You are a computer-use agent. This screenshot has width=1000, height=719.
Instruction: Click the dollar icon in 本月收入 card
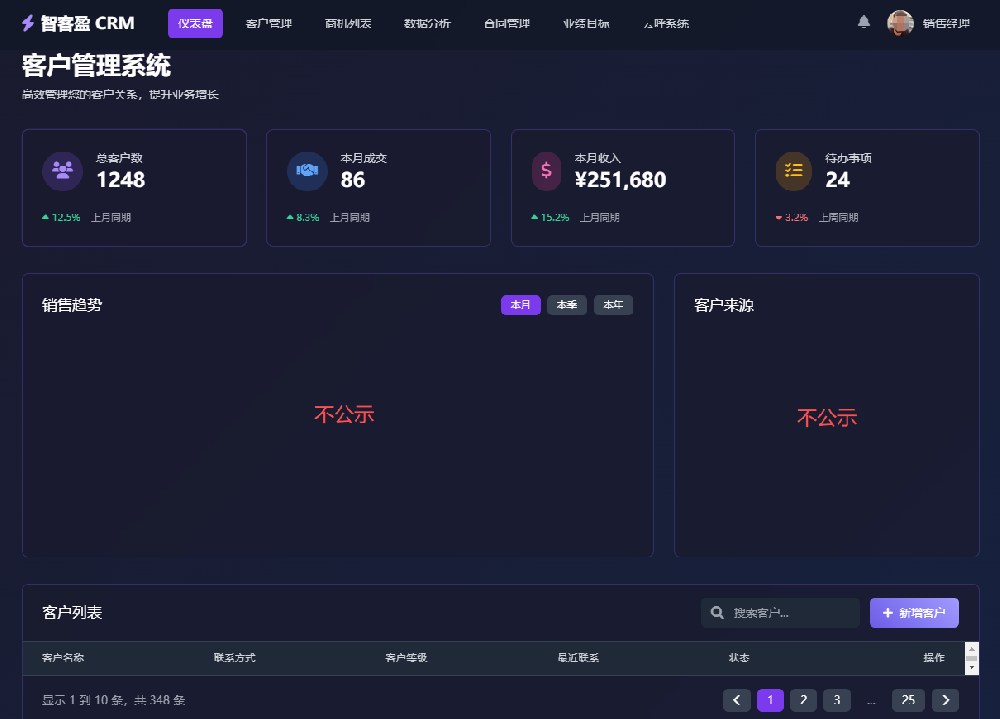click(x=546, y=171)
